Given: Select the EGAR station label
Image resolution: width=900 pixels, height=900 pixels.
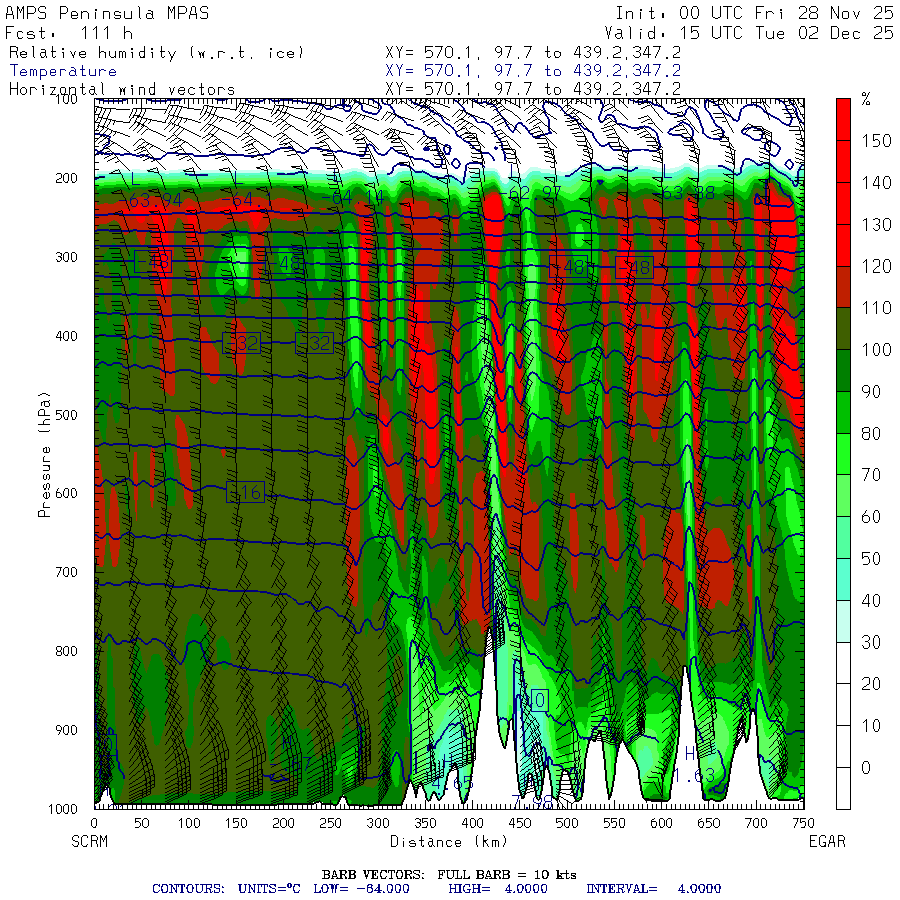Looking at the screenshot, I should point(827,841).
